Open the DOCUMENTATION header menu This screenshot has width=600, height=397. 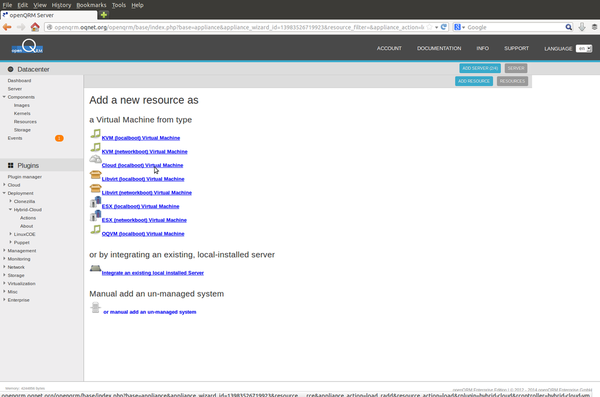[439, 48]
